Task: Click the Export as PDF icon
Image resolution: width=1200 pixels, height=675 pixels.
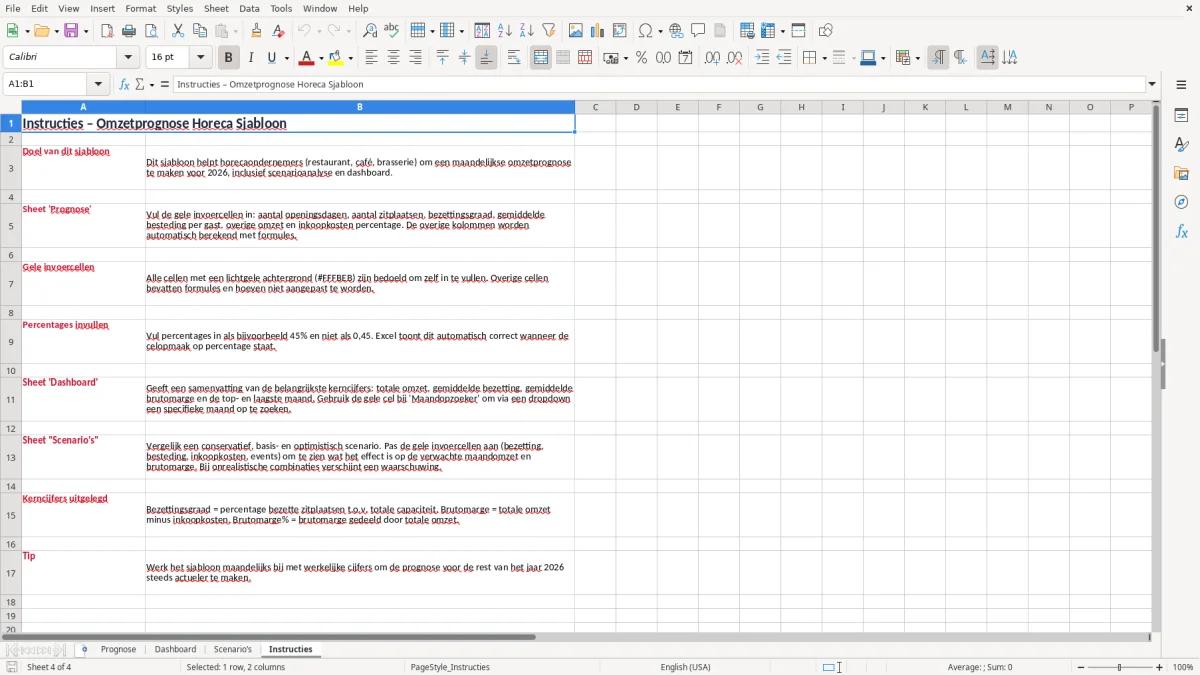Action: tap(107, 31)
